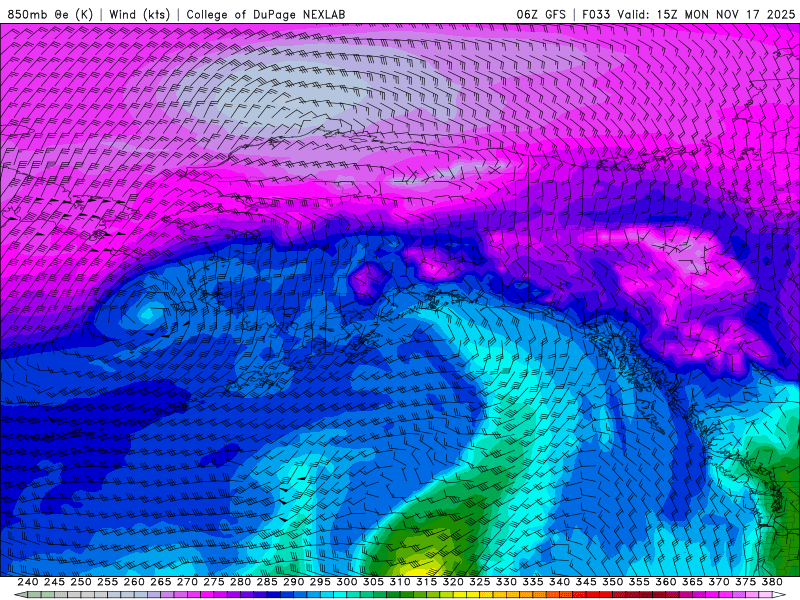
Task: Click the 265 legend label
Action: click(160, 582)
